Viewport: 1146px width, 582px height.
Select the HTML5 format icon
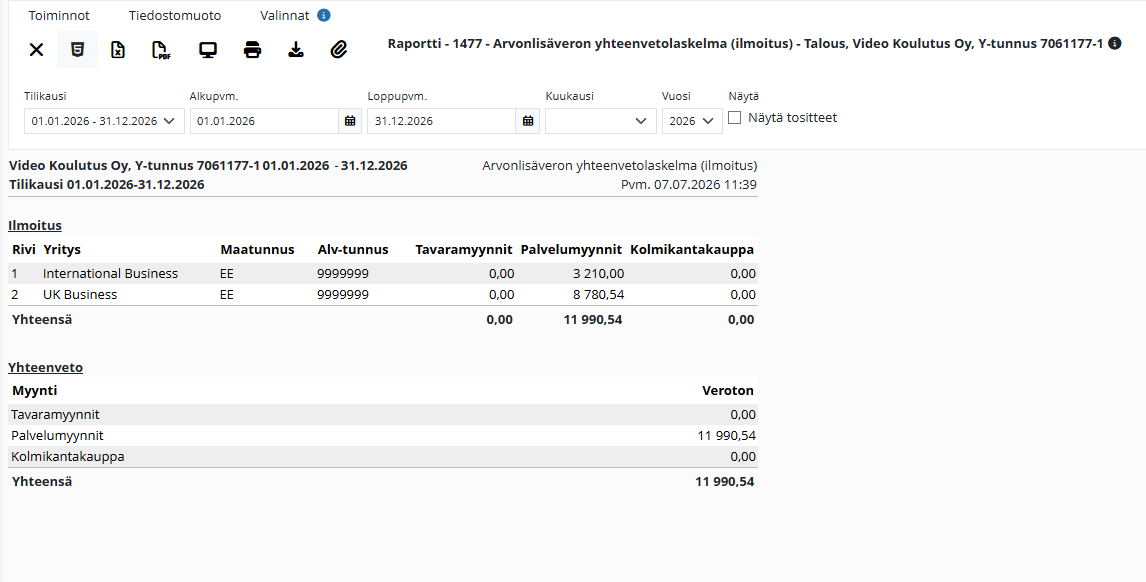77,50
